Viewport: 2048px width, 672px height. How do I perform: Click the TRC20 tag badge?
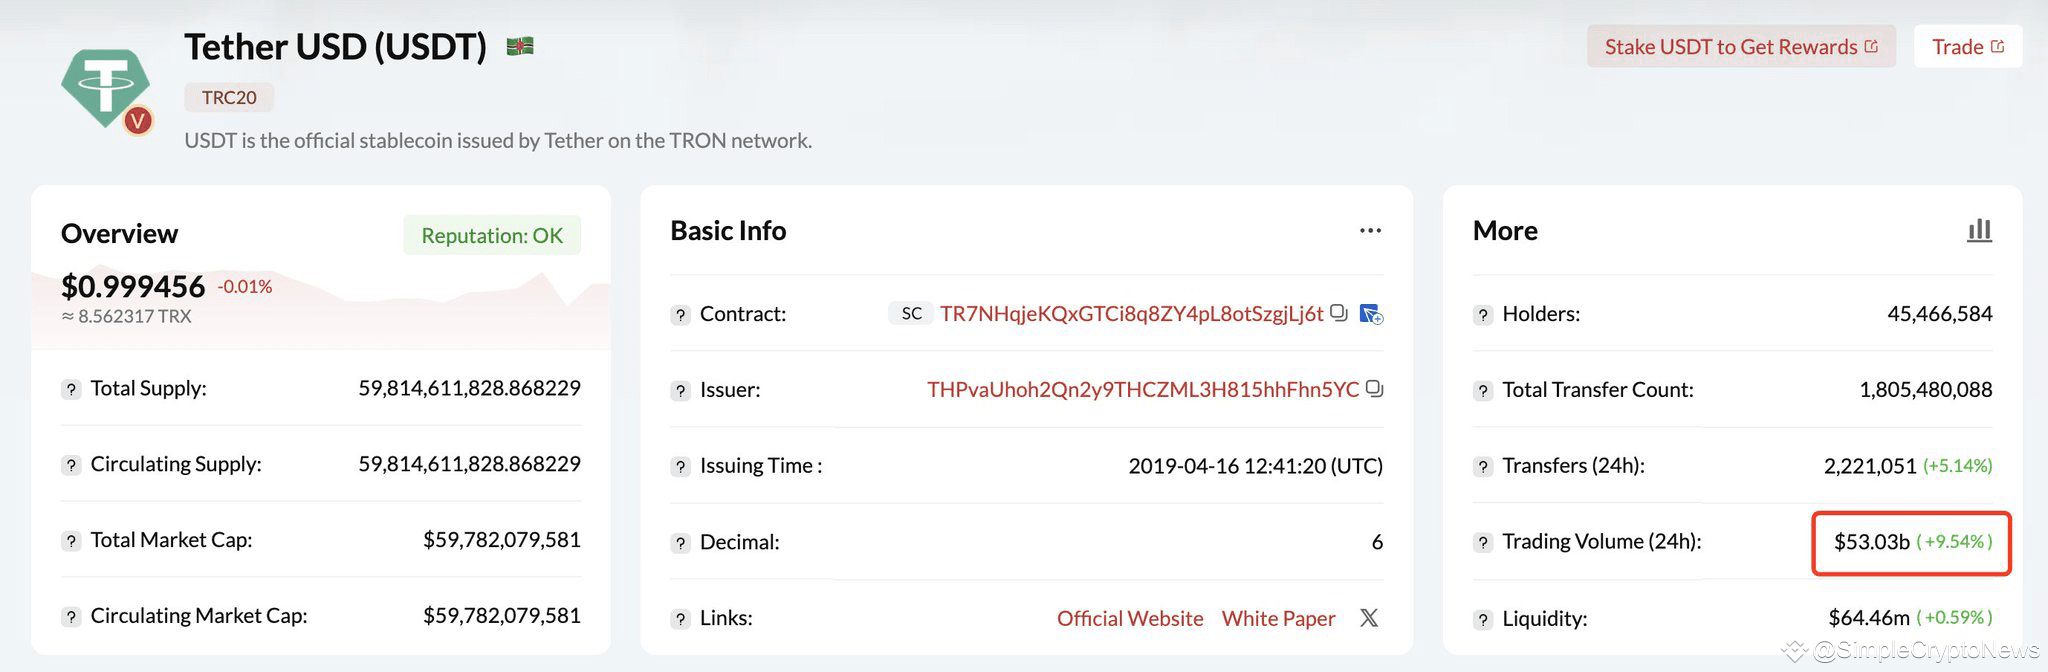tap(229, 97)
